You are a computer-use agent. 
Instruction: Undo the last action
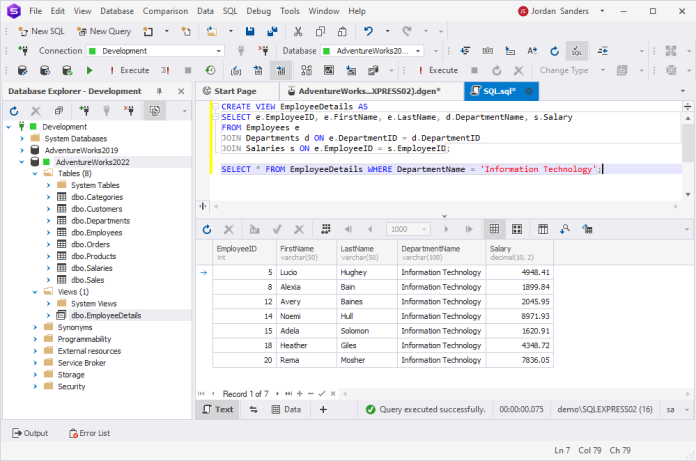pyautogui.click(x=368, y=31)
